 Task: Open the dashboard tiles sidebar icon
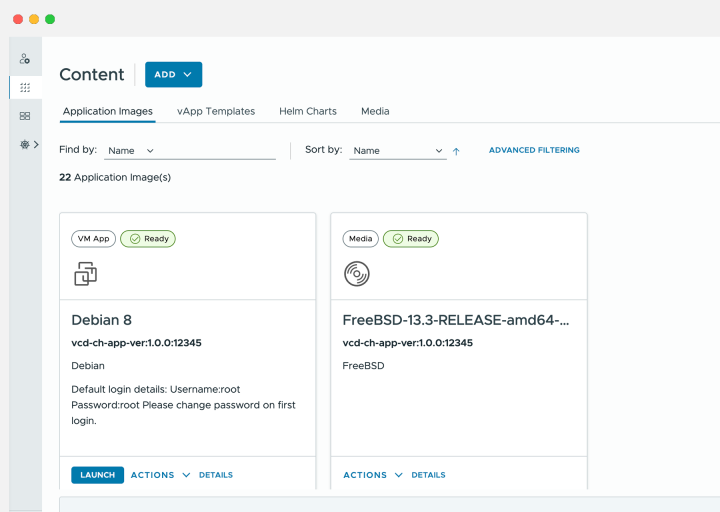tap(25, 116)
